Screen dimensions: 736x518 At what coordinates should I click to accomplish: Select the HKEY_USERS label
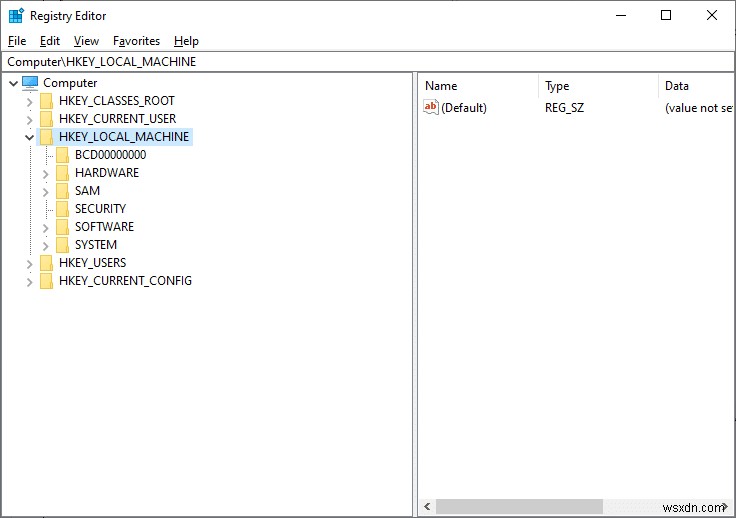click(x=92, y=263)
